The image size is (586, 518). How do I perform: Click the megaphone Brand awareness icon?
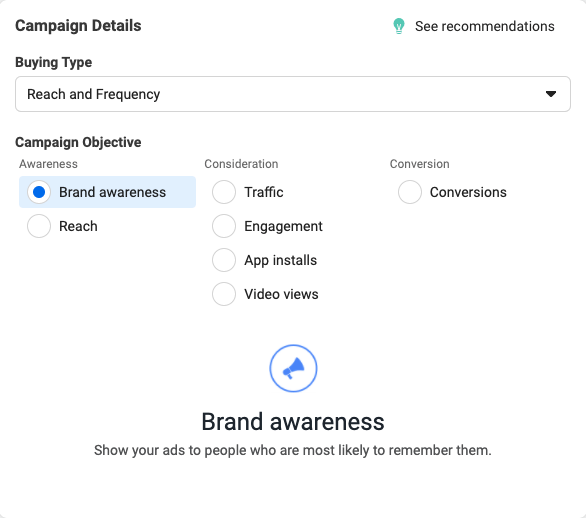[293, 369]
